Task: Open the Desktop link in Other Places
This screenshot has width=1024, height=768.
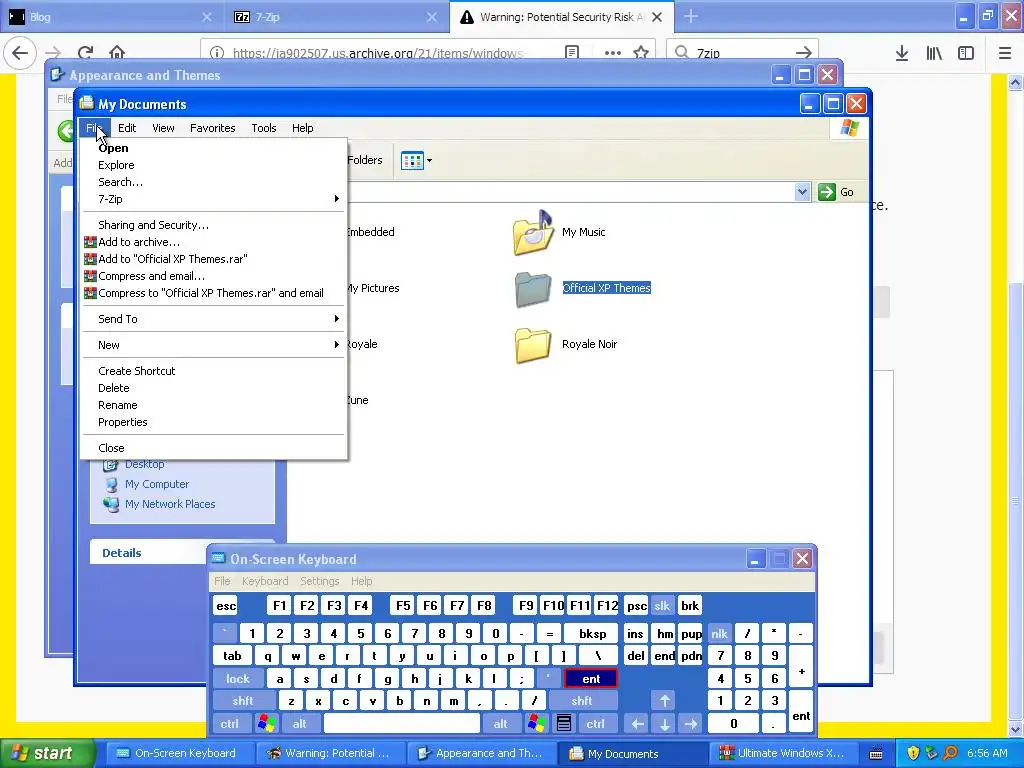Action: point(144,464)
